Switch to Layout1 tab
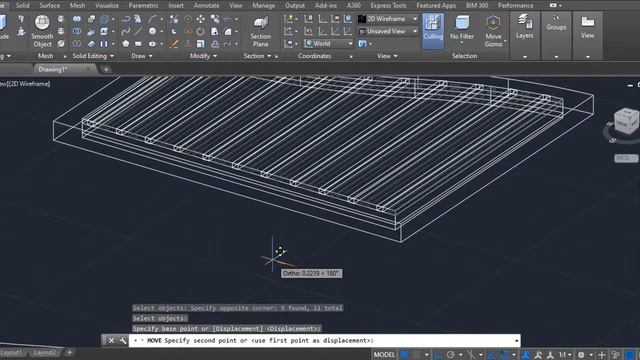 pyautogui.click(x=11, y=352)
